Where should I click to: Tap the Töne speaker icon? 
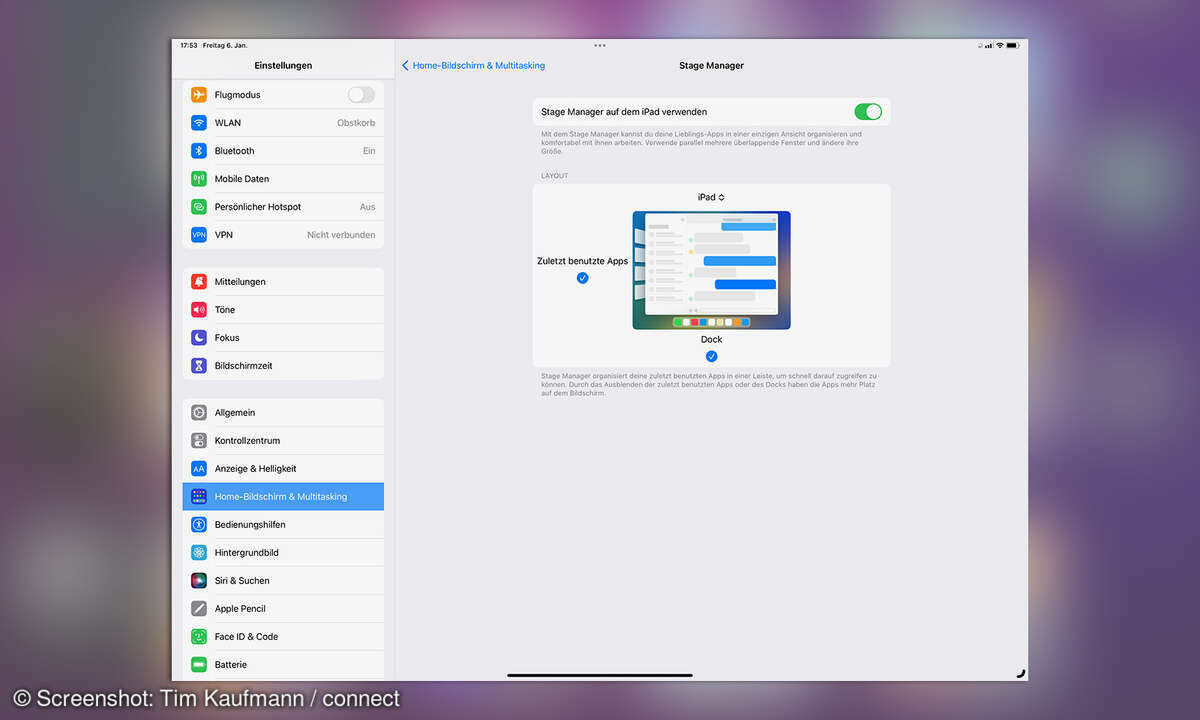click(199, 310)
